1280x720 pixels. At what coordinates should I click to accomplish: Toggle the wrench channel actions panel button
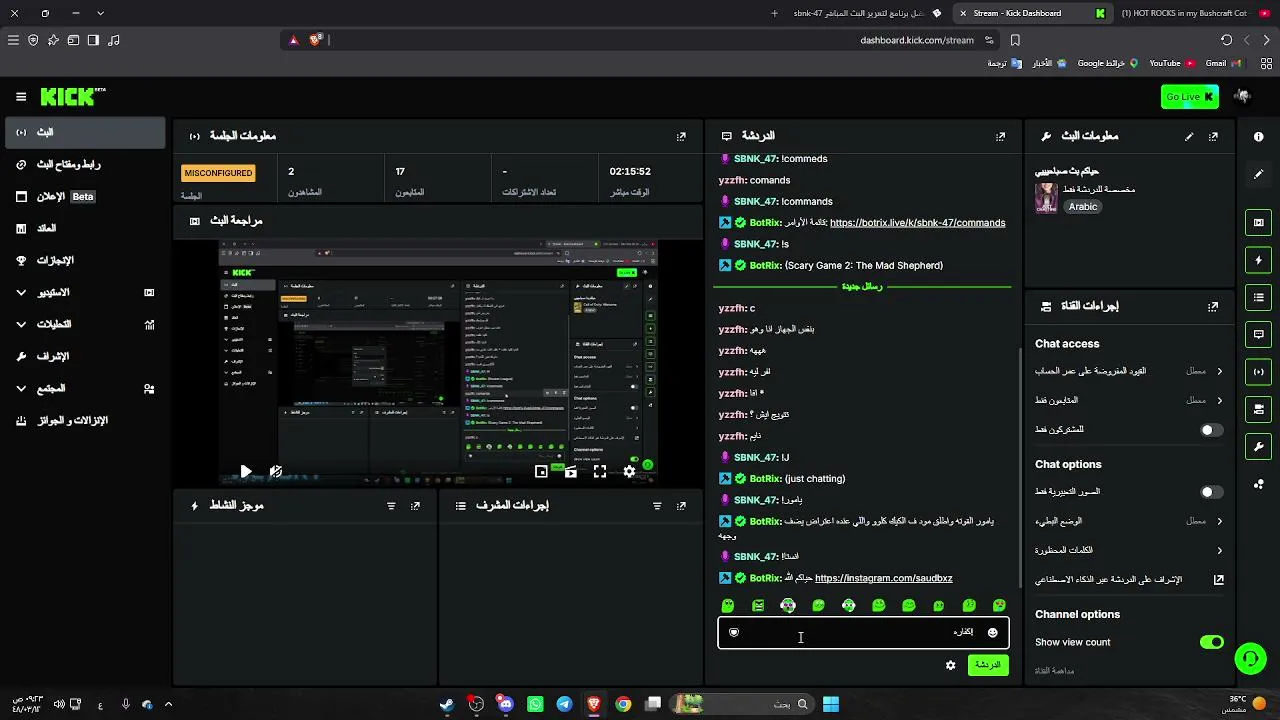click(1258, 446)
